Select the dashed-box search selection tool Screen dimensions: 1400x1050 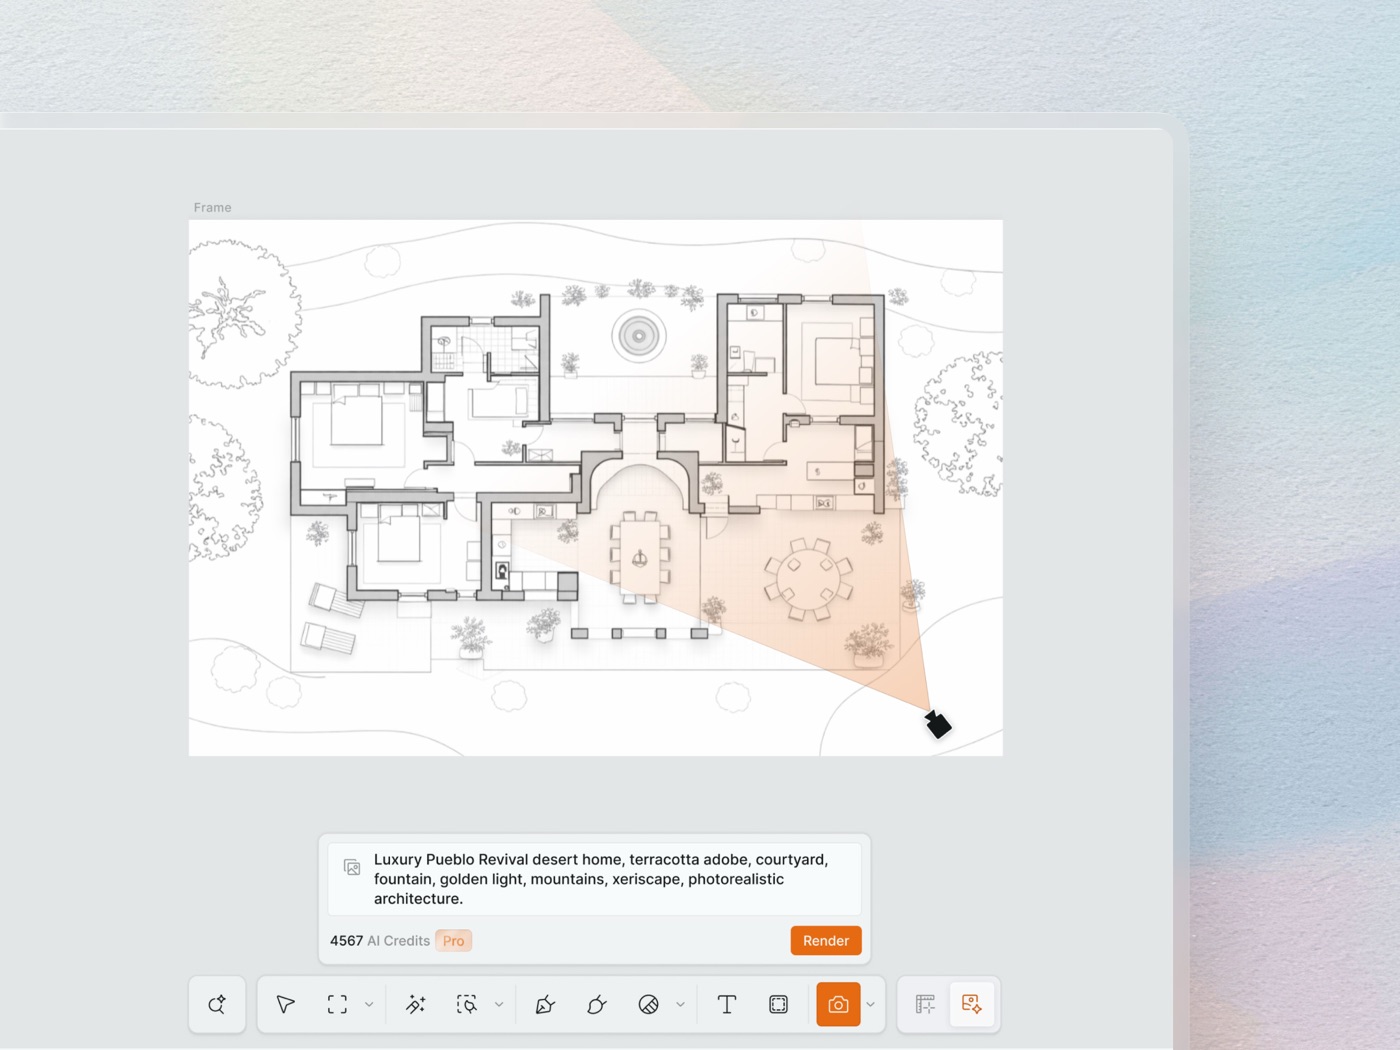tap(467, 1004)
